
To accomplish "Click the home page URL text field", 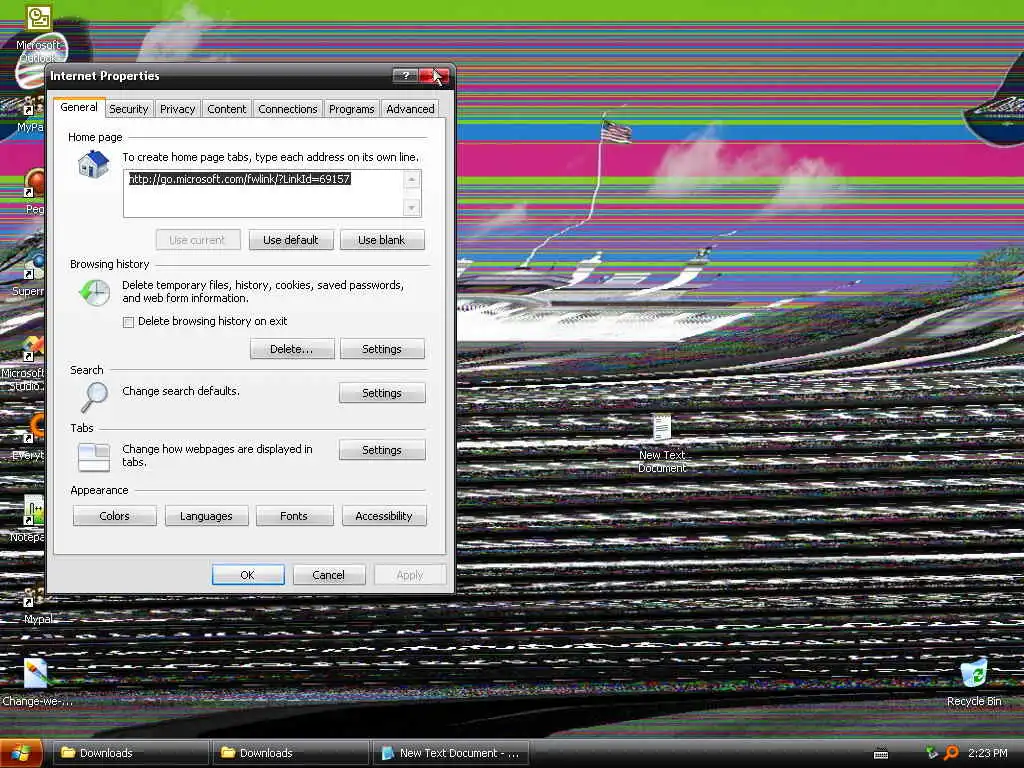I will point(264,193).
